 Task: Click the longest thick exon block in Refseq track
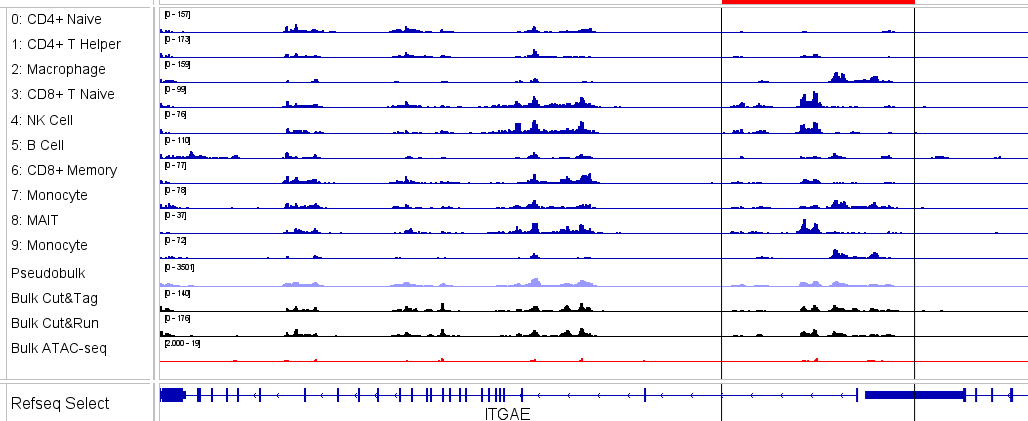tap(913, 395)
